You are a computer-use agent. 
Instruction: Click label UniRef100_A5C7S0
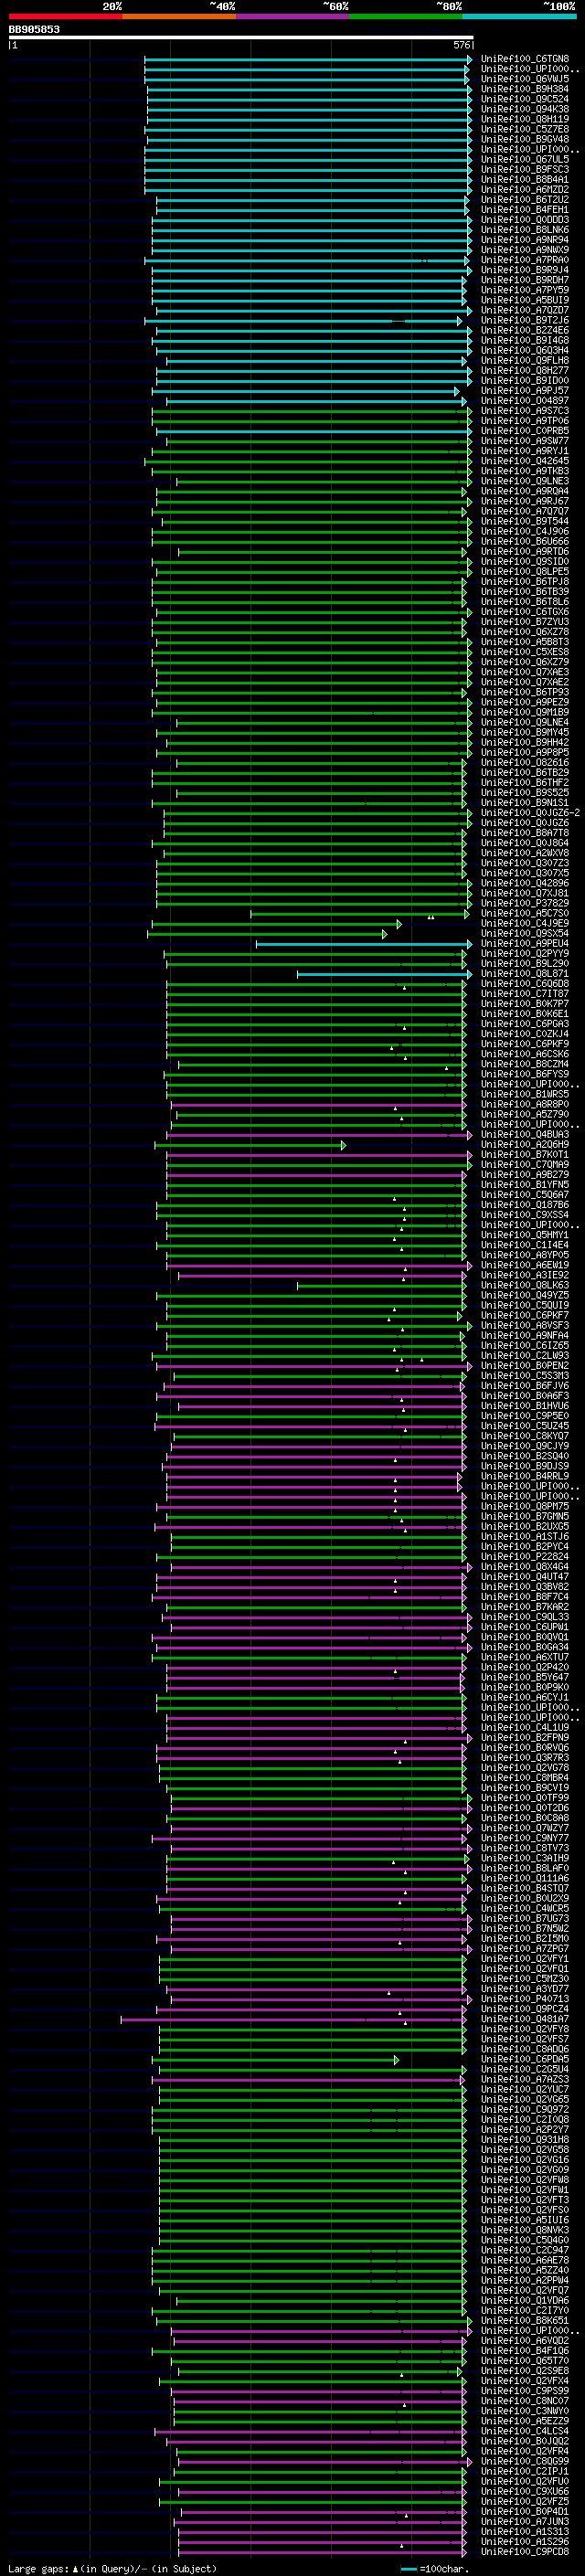pos(525,913)
